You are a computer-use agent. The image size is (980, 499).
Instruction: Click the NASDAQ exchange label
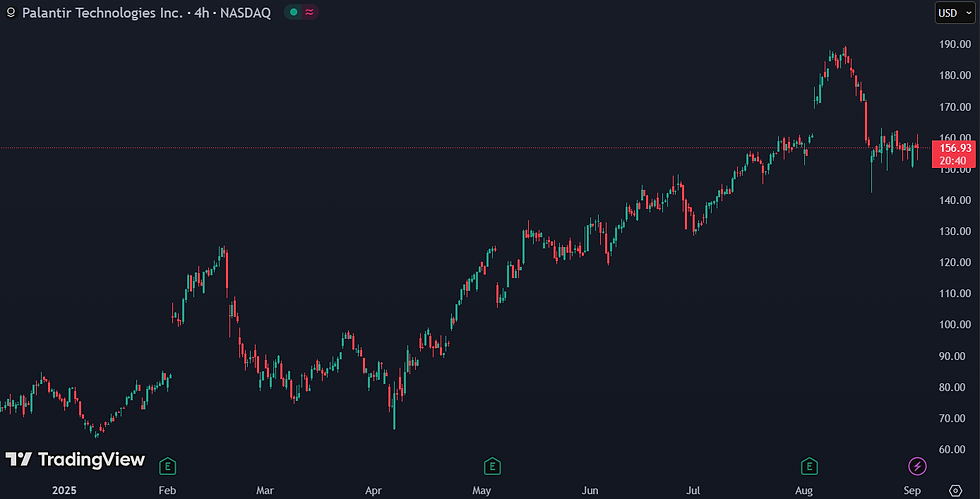(x=245, y=13)
